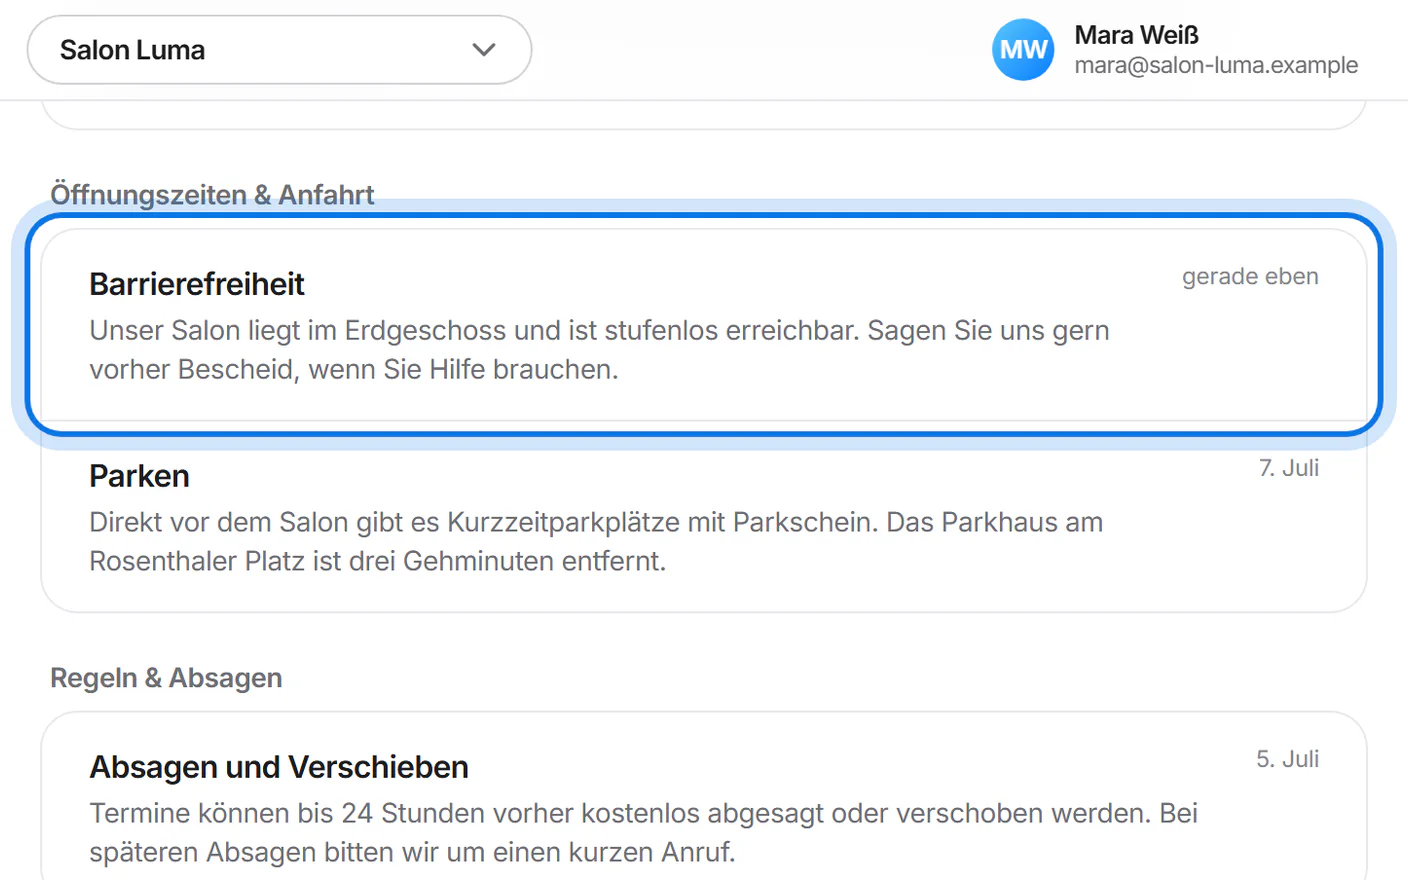Viewport: 1408px width, 880px height.
Task: Click the text about Kurzzeitparkplätze mit Parkschein
Action: point(596,541)
